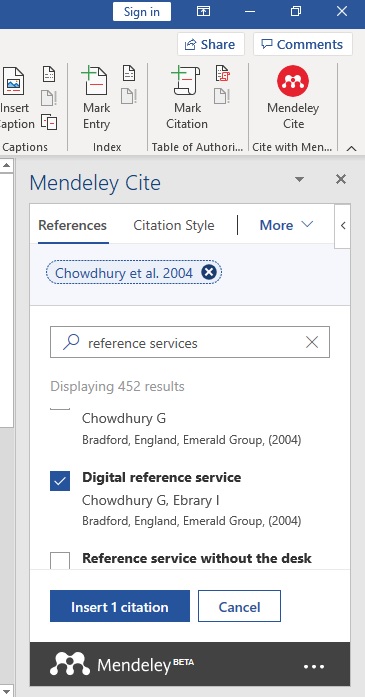Click the Cross-reference icon in Captions
365x697 pixels.
pos(49,122)
